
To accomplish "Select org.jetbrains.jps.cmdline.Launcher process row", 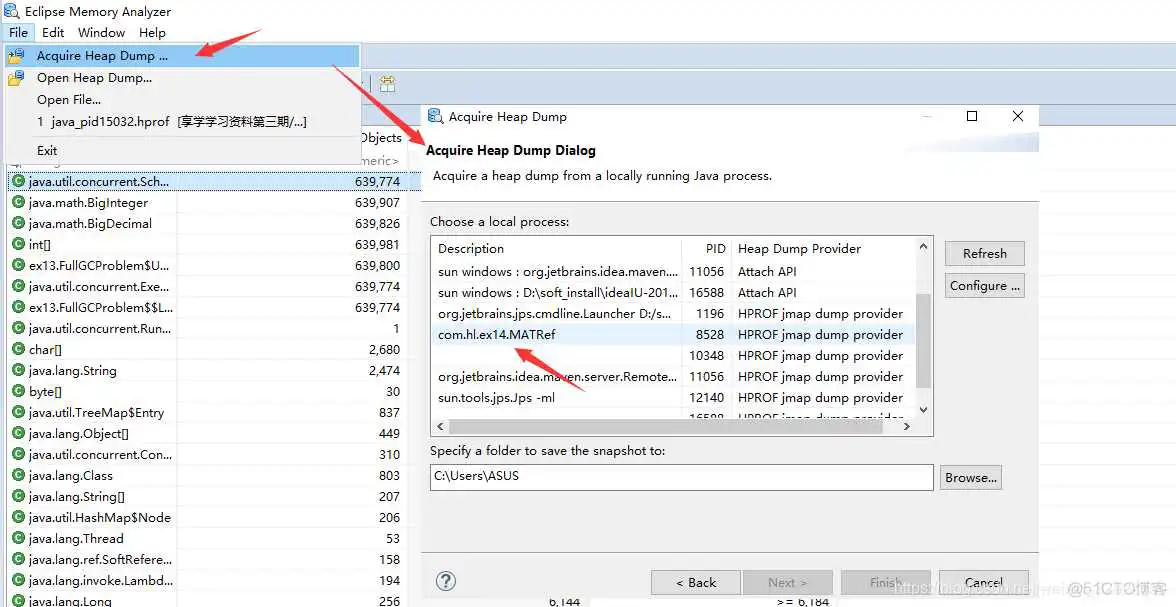I will (x=674, y=314).
